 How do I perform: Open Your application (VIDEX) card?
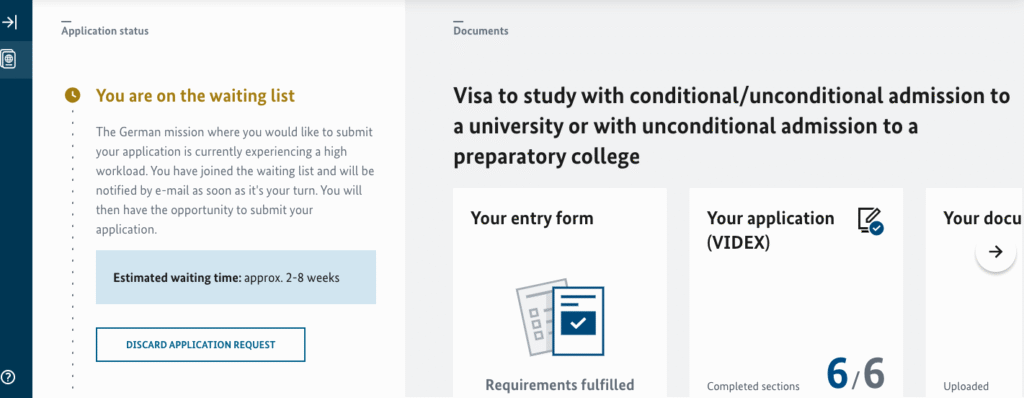796,293
